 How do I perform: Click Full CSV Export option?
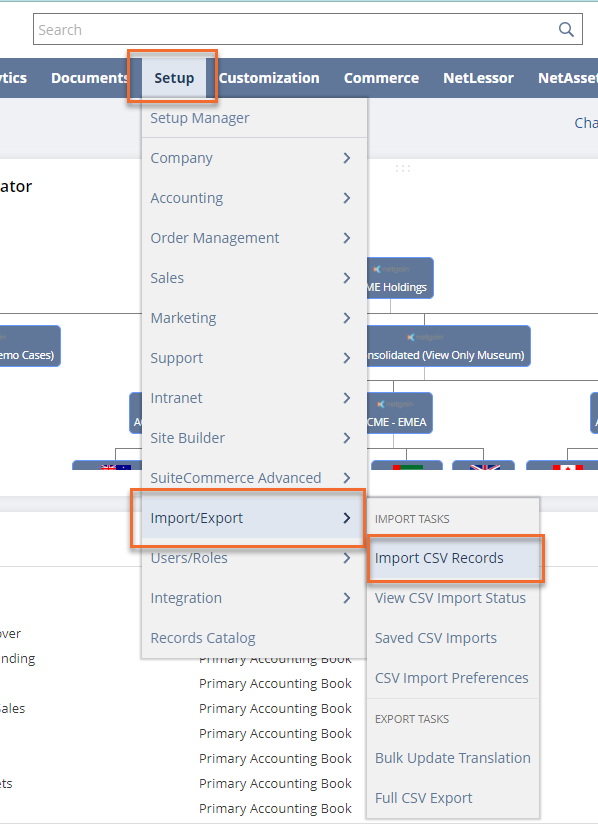point(423,798)
